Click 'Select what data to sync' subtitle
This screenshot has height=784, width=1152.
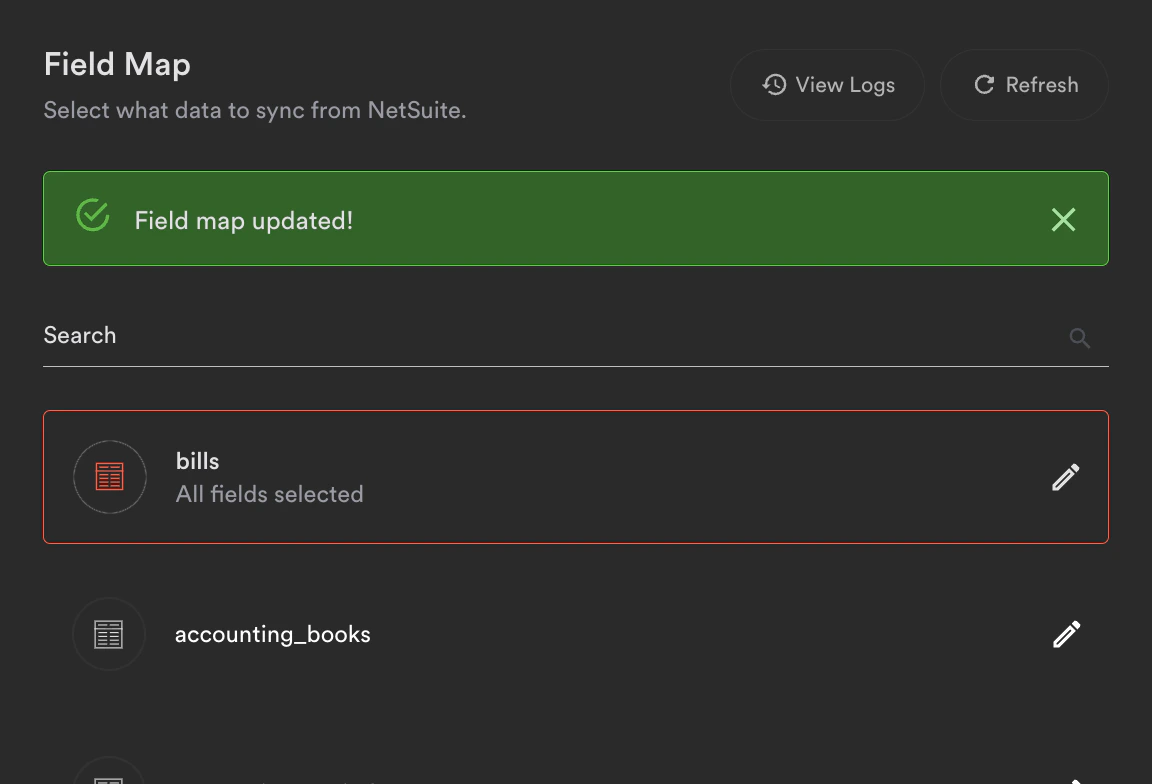[255, 110]
